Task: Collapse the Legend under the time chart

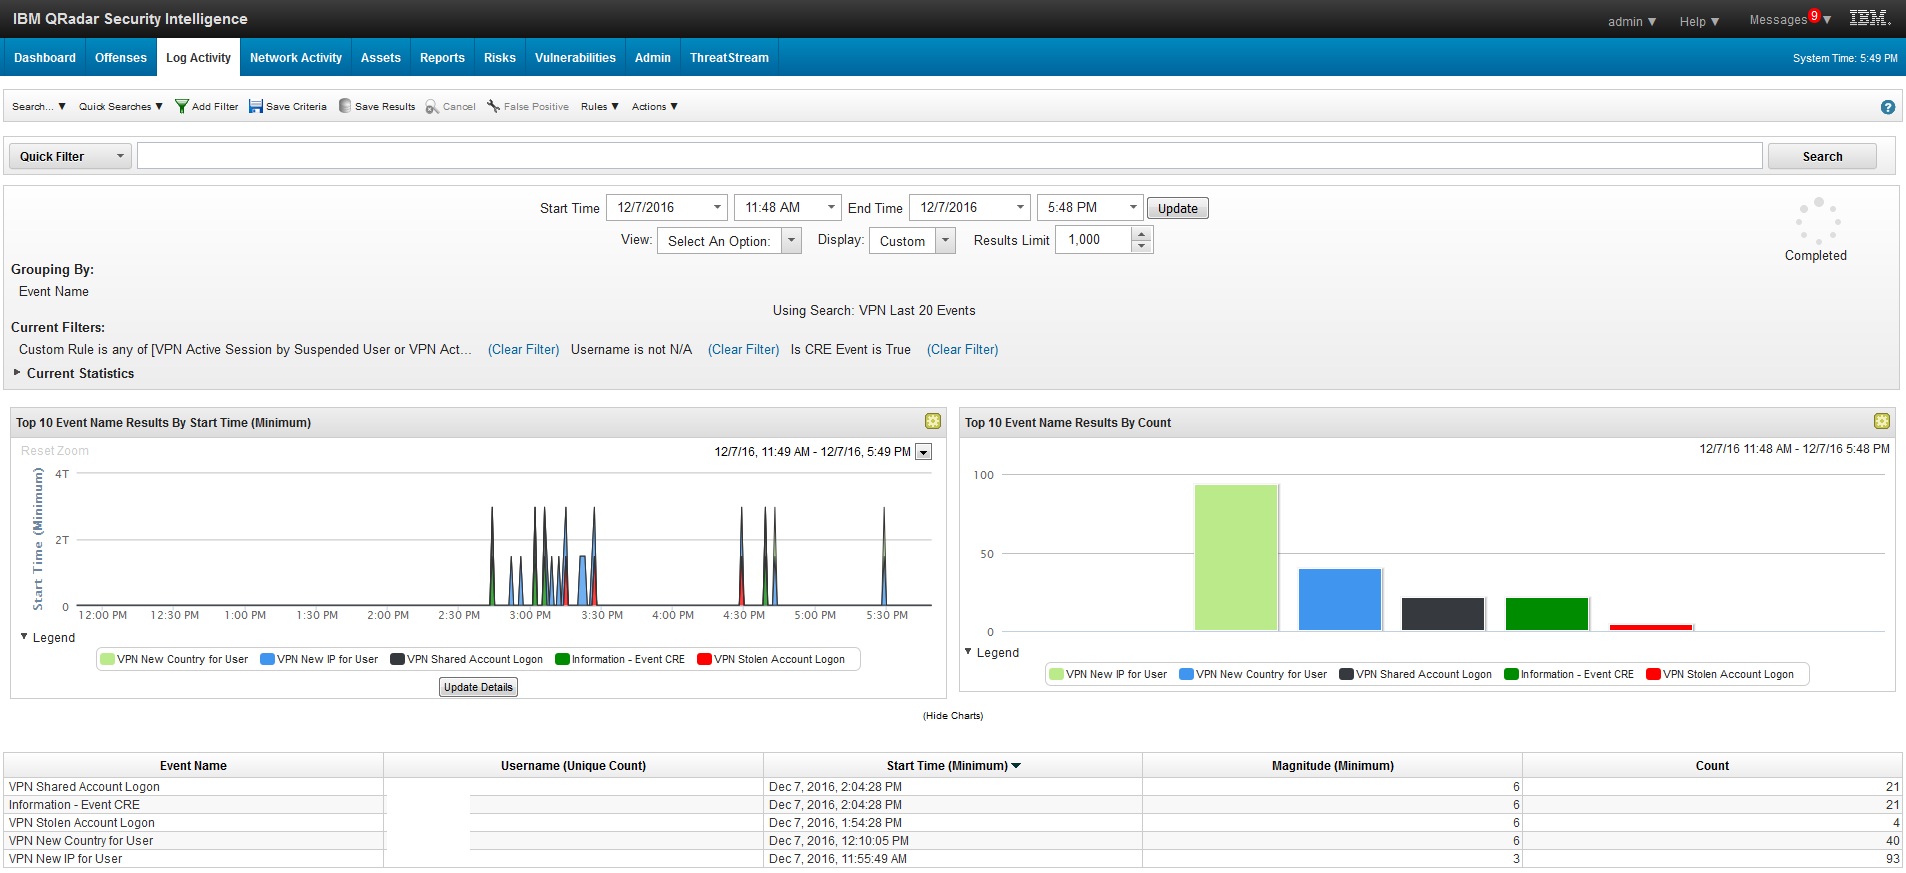Action: (24, 637)
